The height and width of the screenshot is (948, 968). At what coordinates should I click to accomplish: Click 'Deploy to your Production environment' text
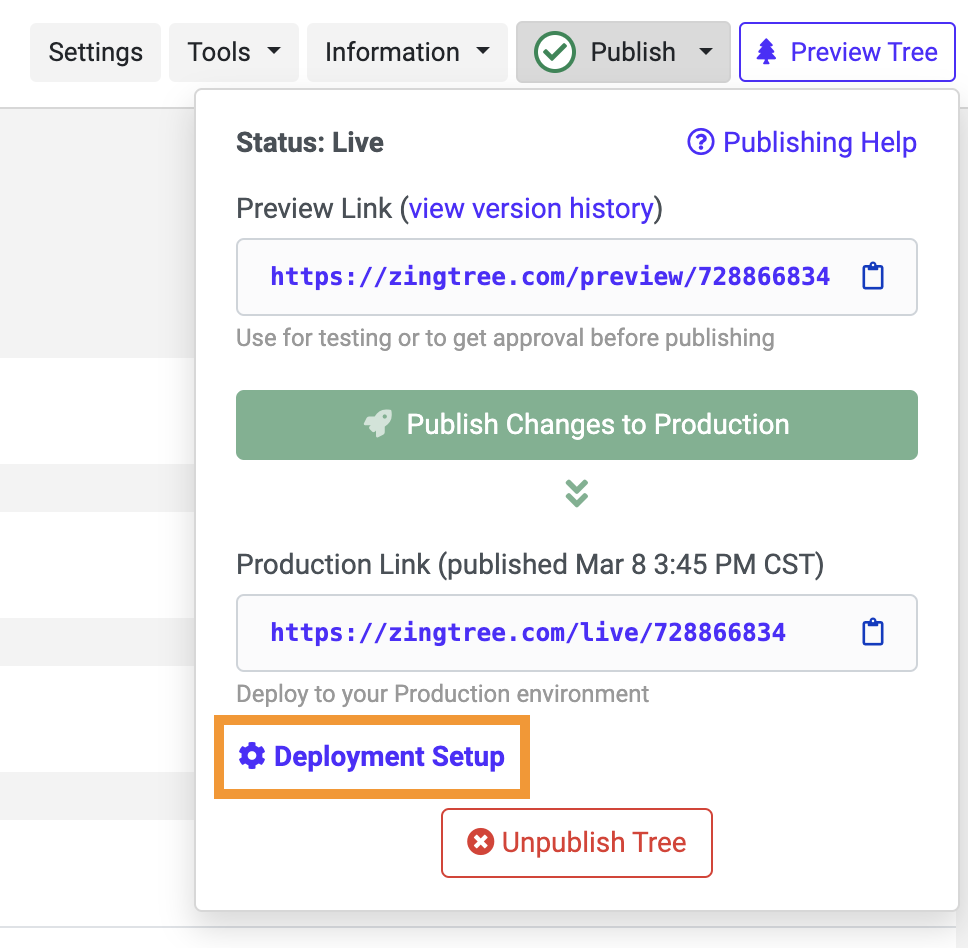click(x=443, y=694)
